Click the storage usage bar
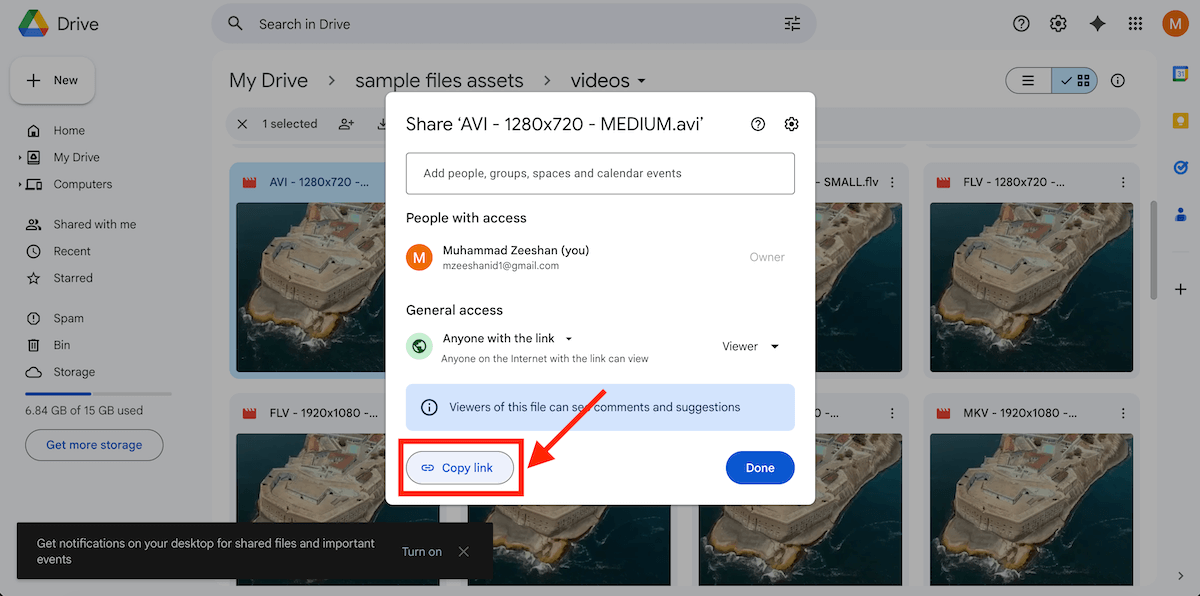 pyautogui.click(x=98, y=394)
